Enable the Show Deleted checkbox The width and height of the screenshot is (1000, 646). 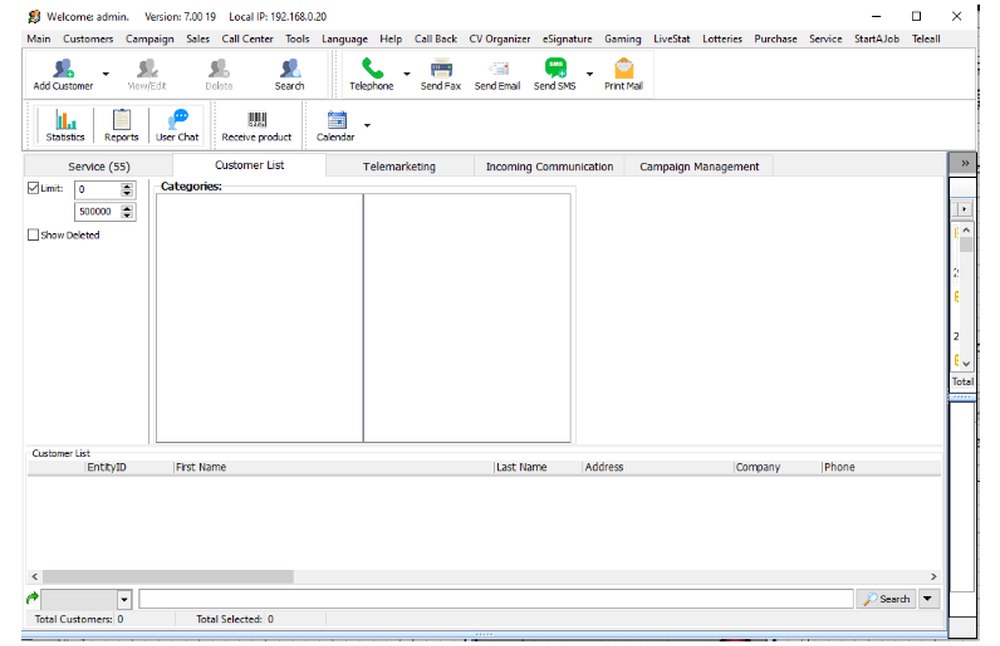click(33, 234)
